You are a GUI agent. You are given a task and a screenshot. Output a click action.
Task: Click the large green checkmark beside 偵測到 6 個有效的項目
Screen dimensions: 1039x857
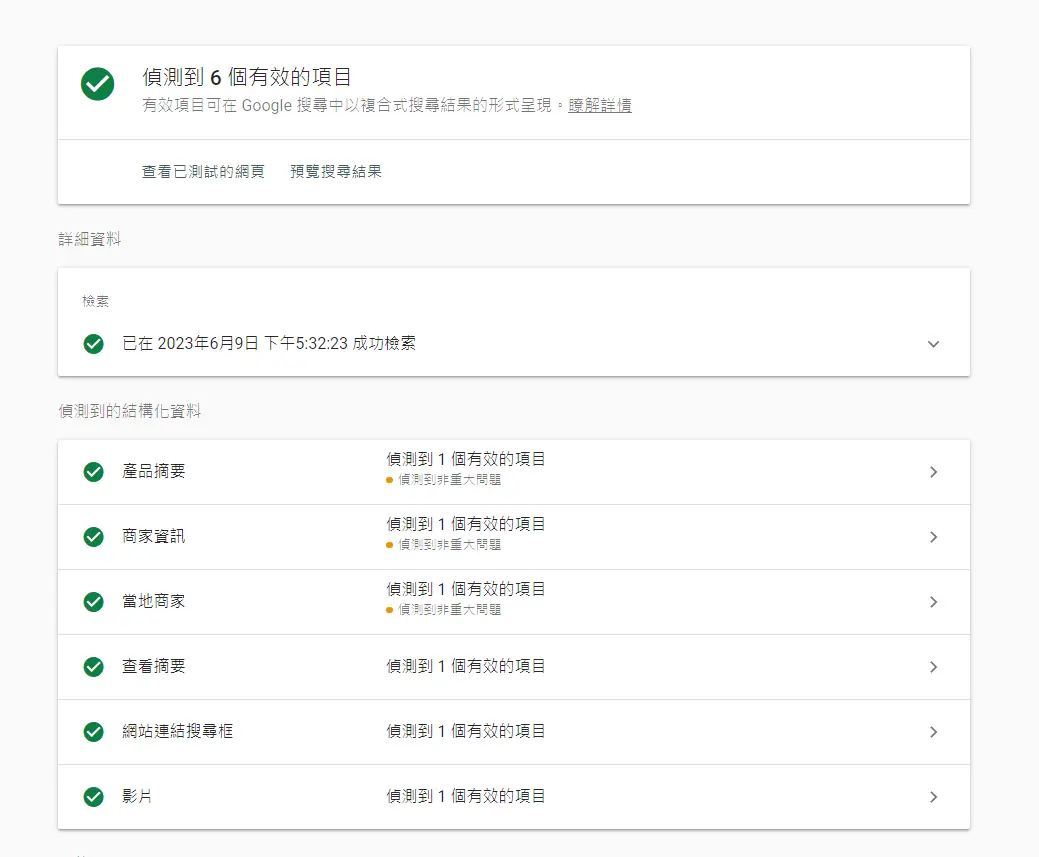pyautogui.click(x=97, y=85)
